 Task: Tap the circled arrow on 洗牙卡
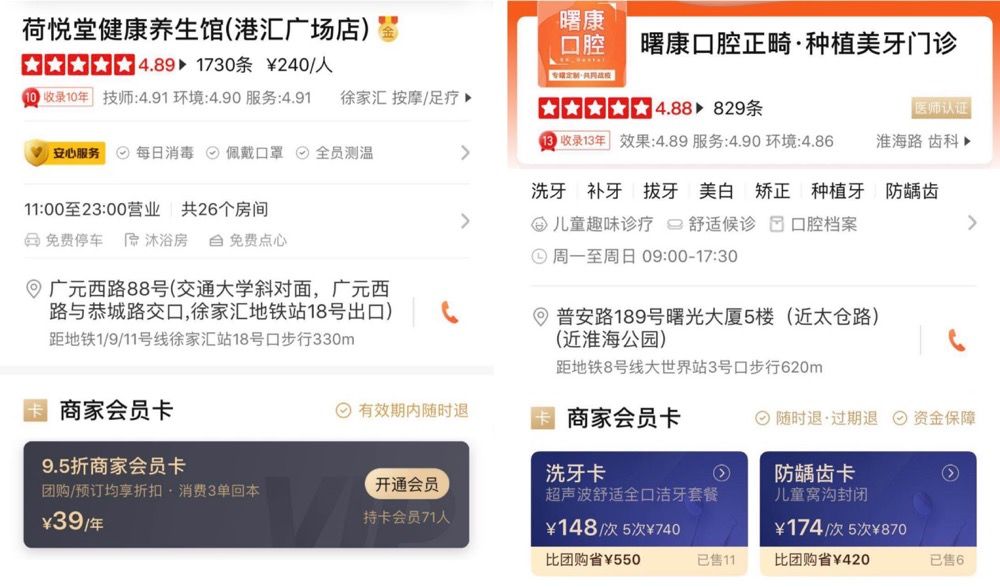coord(721,473)
